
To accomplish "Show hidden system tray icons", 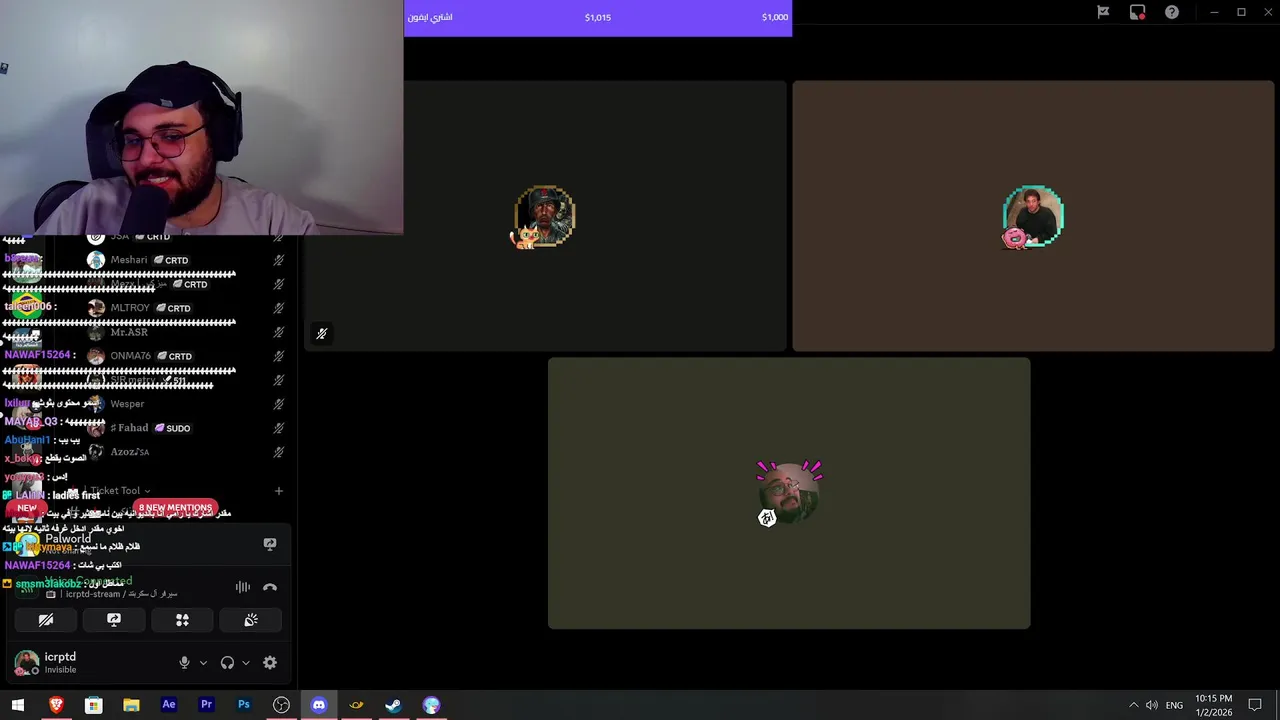I will coord(1133,705).
